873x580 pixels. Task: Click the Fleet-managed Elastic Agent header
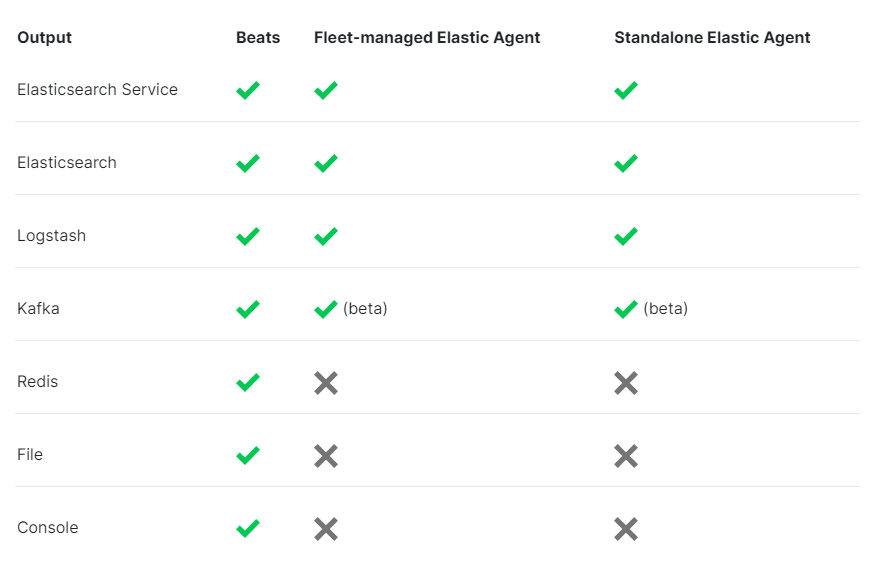(427, 38)
